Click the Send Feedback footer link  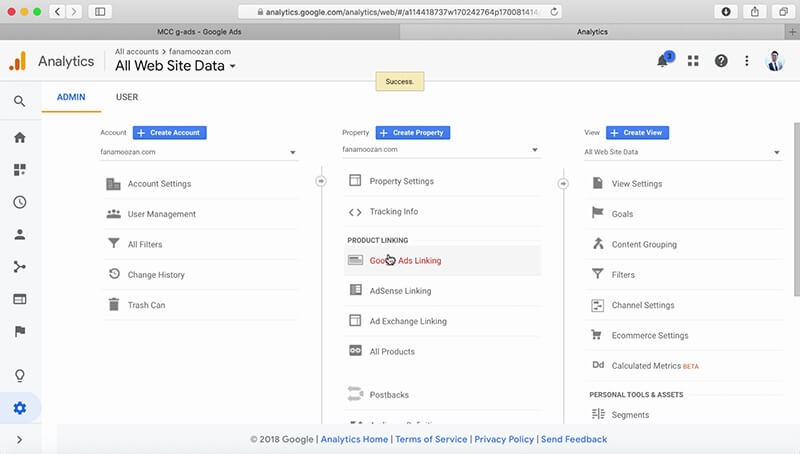point(574,439)
